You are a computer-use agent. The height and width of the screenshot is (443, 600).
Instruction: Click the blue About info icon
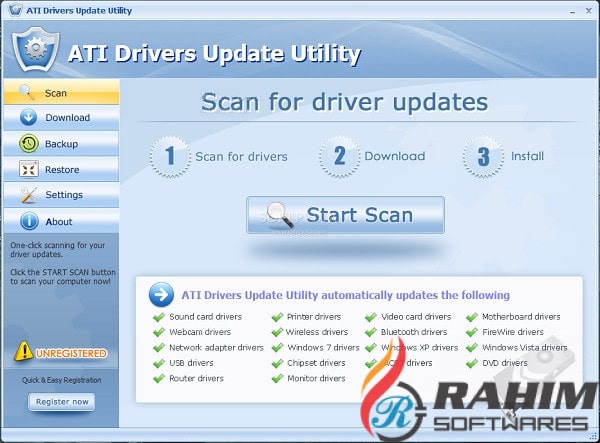29,221
